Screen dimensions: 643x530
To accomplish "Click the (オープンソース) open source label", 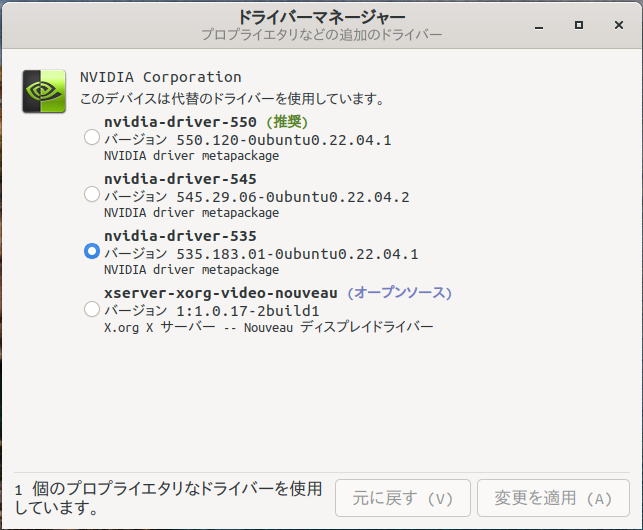I will (400, 293).
